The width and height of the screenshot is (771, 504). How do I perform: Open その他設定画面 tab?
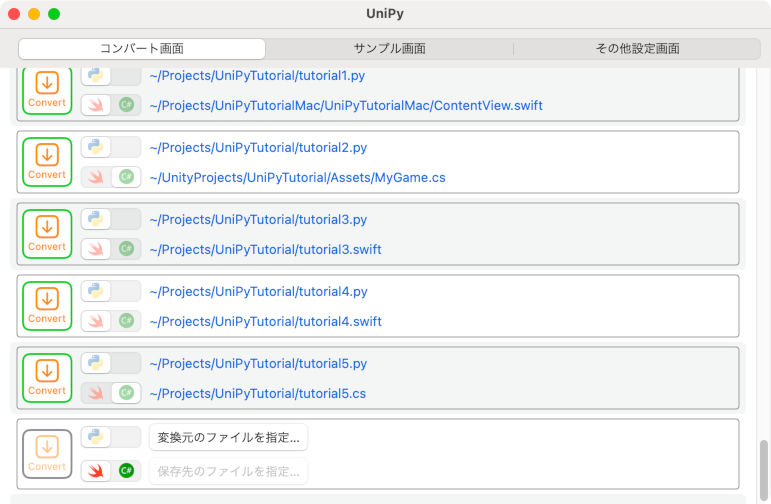(637, 49)
